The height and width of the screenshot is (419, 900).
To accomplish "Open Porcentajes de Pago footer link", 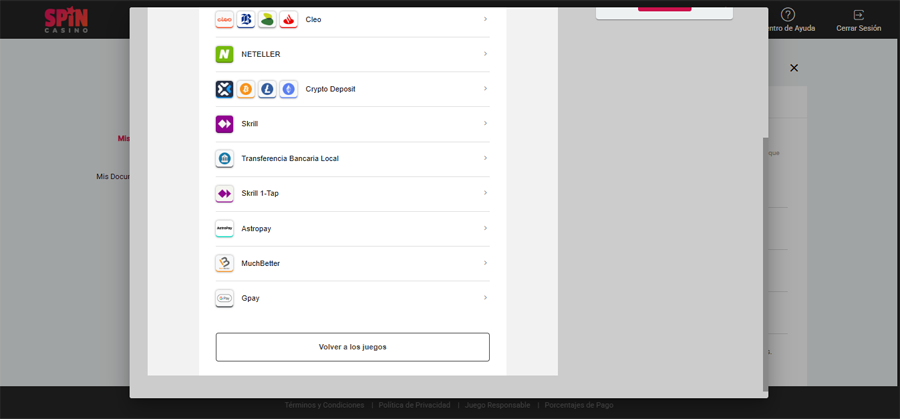I will [579, 405].
